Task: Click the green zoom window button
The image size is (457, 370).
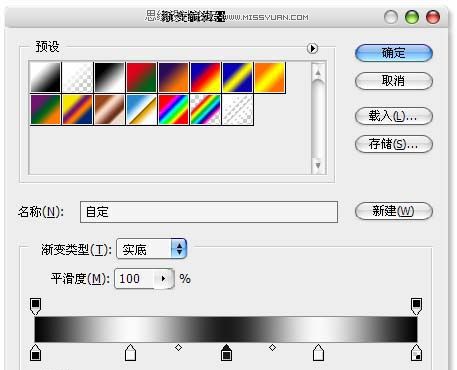Action: 412,17
